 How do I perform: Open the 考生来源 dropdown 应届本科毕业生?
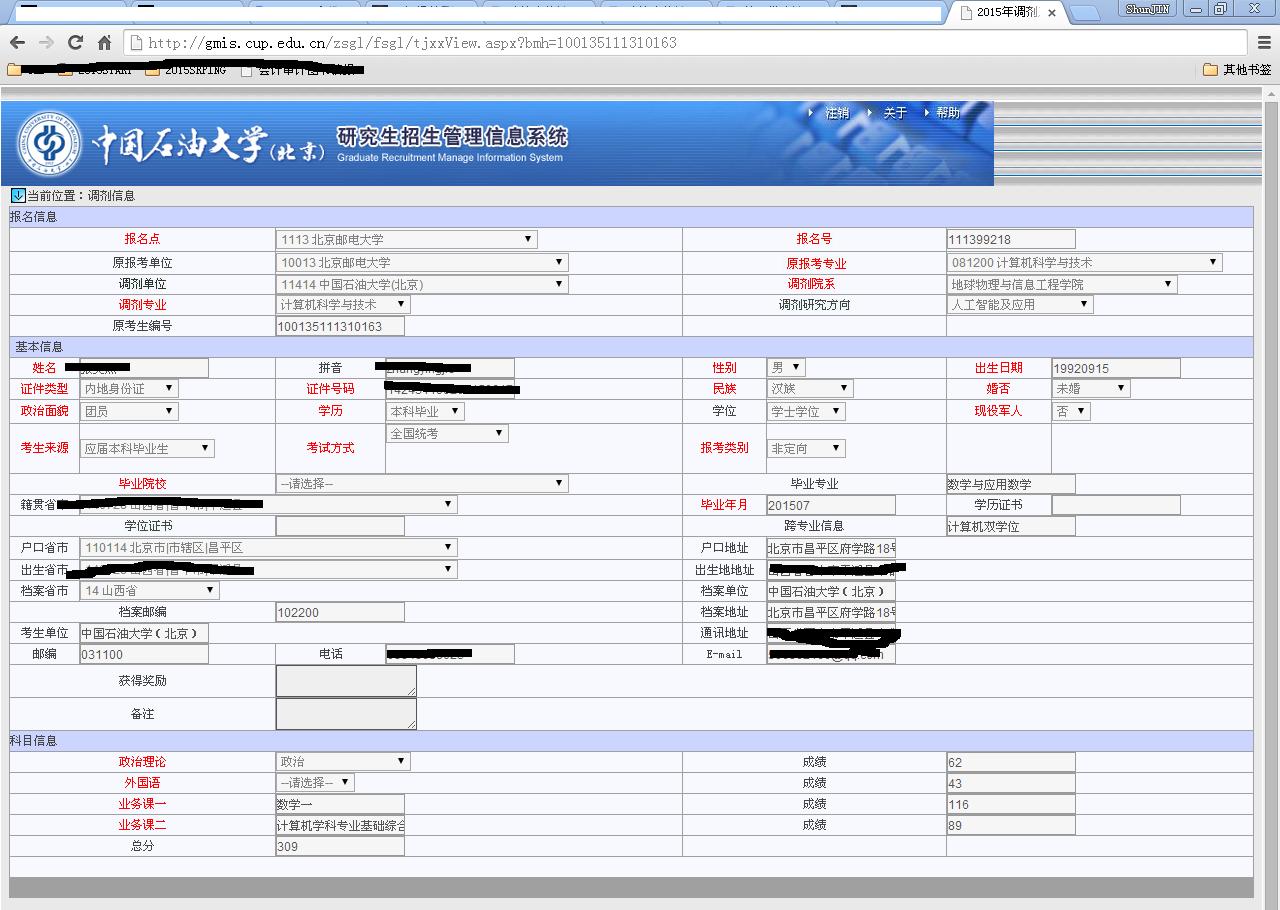(x=147, y=449)
